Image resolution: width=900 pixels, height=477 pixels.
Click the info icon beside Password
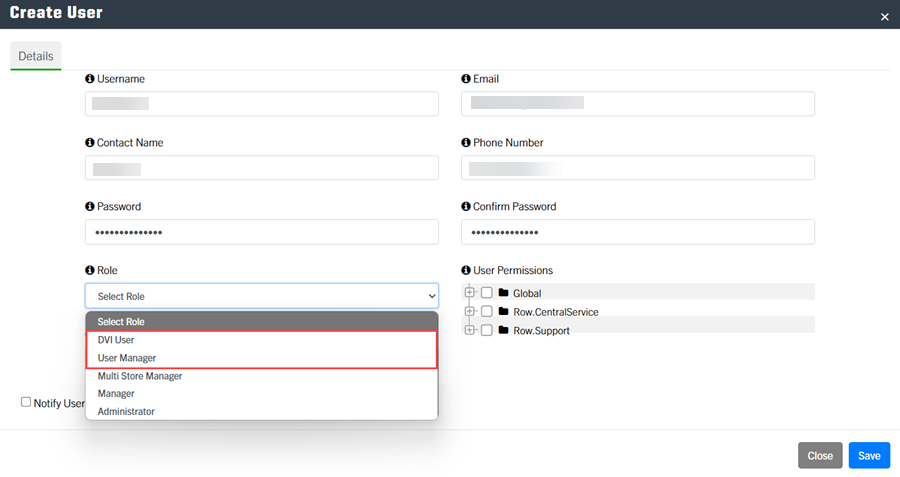(90, 206)
